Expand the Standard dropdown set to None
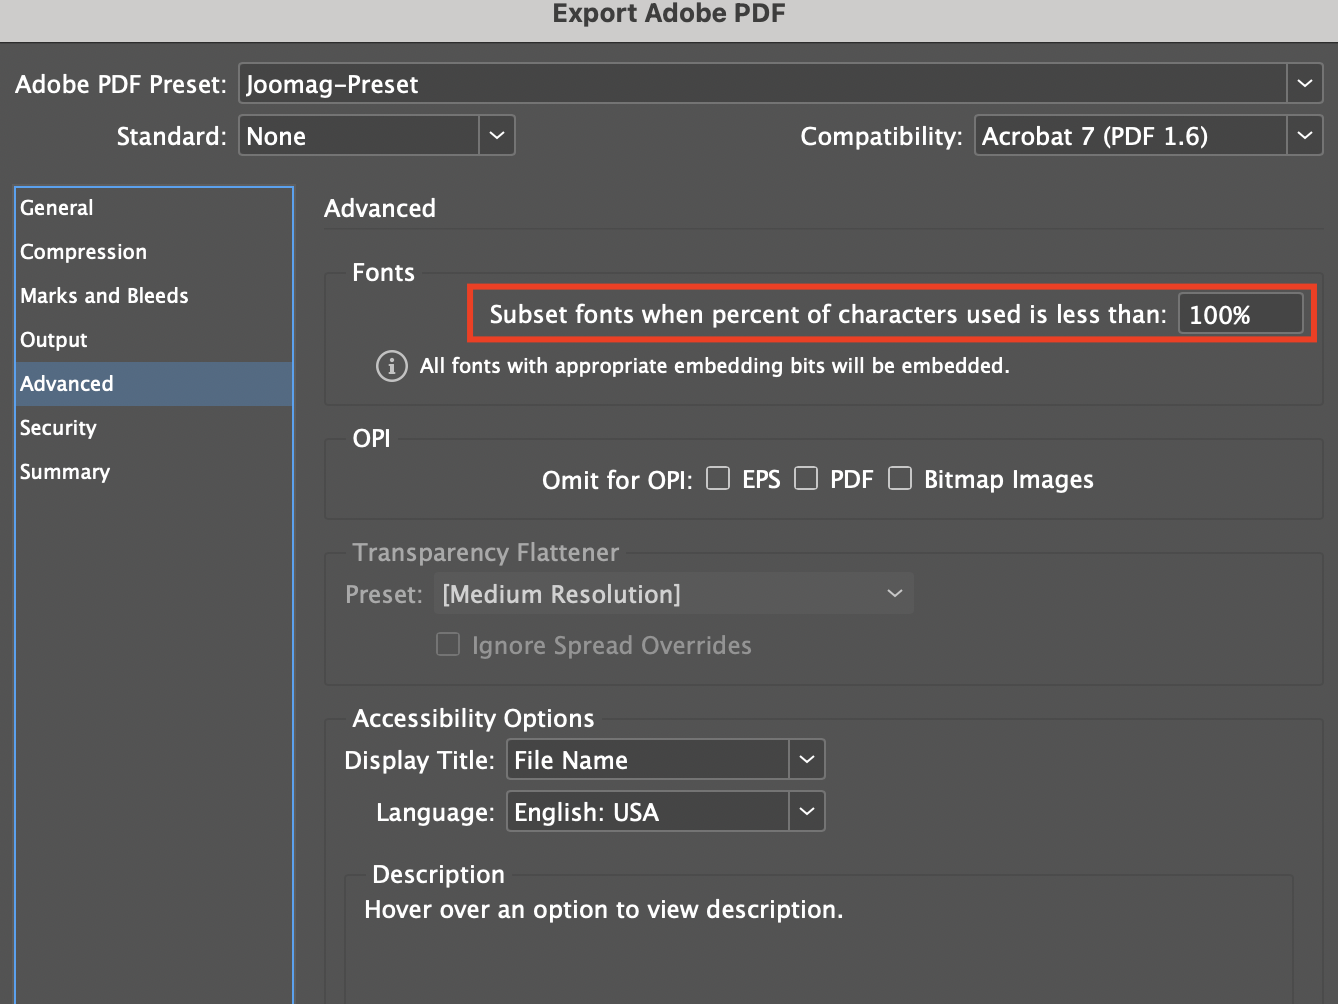The image size is (1338, 1004). [496, 136]
